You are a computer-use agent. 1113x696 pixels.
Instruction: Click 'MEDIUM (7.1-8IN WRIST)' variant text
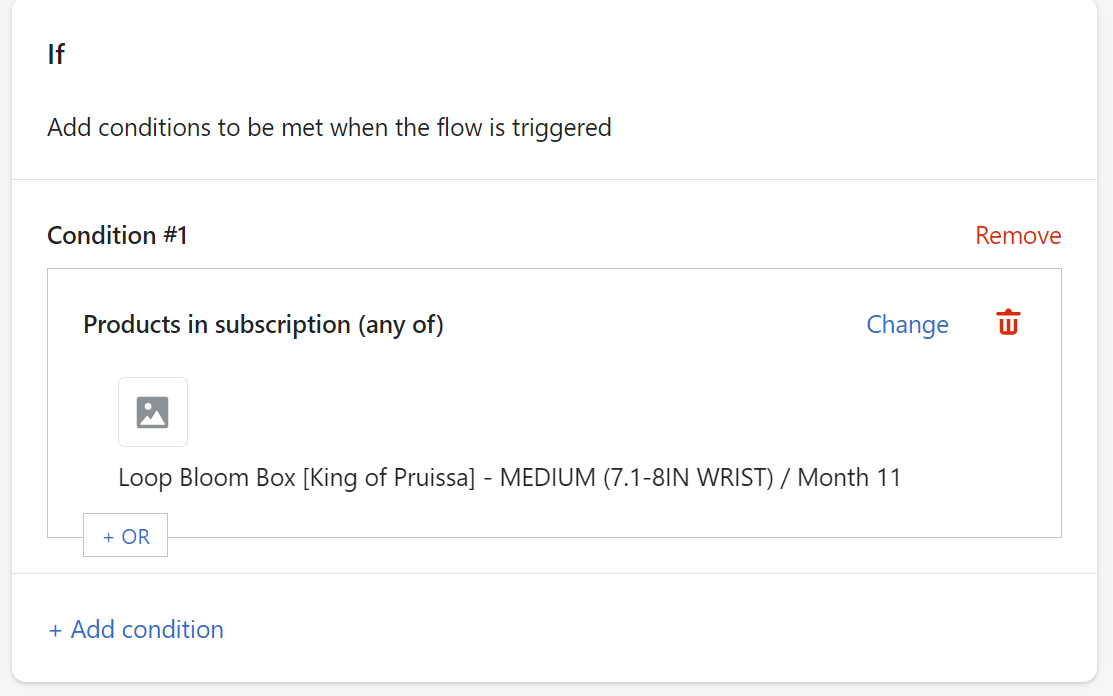(636, 478)
